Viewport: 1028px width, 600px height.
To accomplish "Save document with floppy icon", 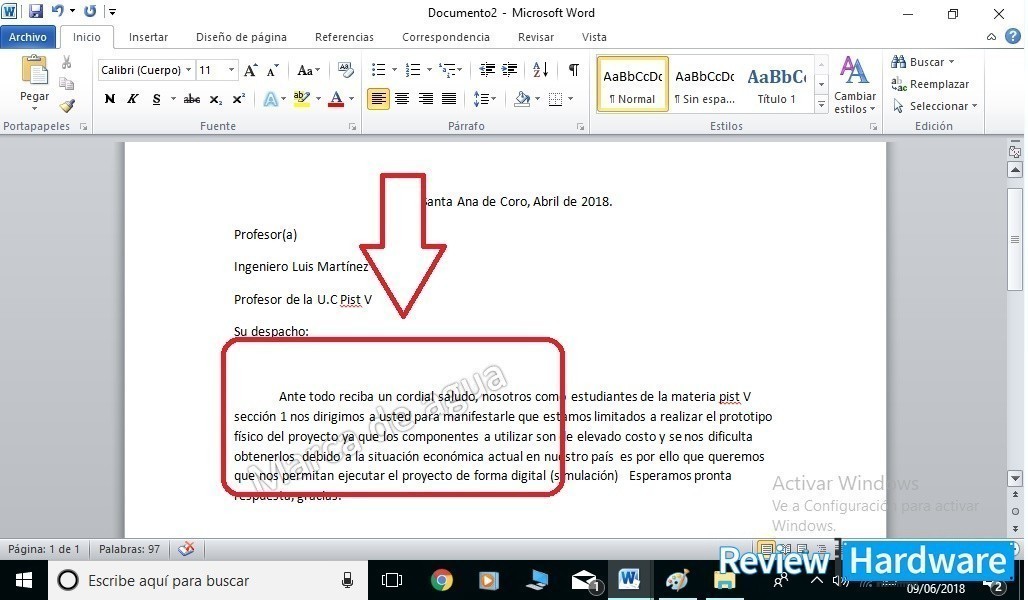I will click(35, 11).
